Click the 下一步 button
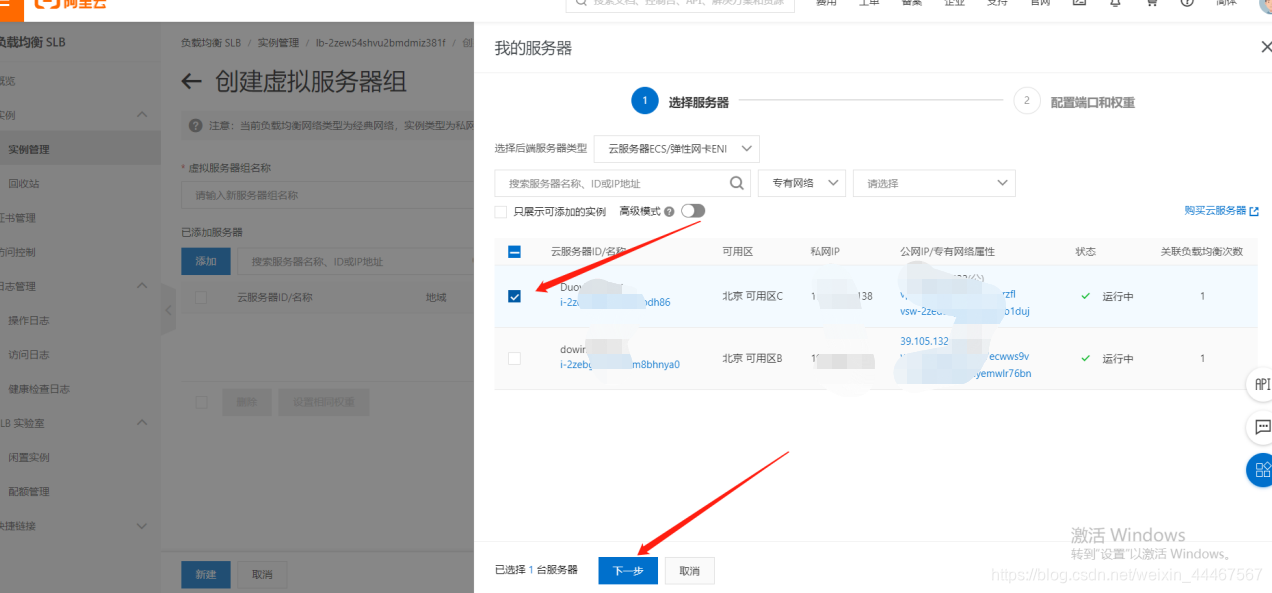1272x593 pixels. point(627,570)
